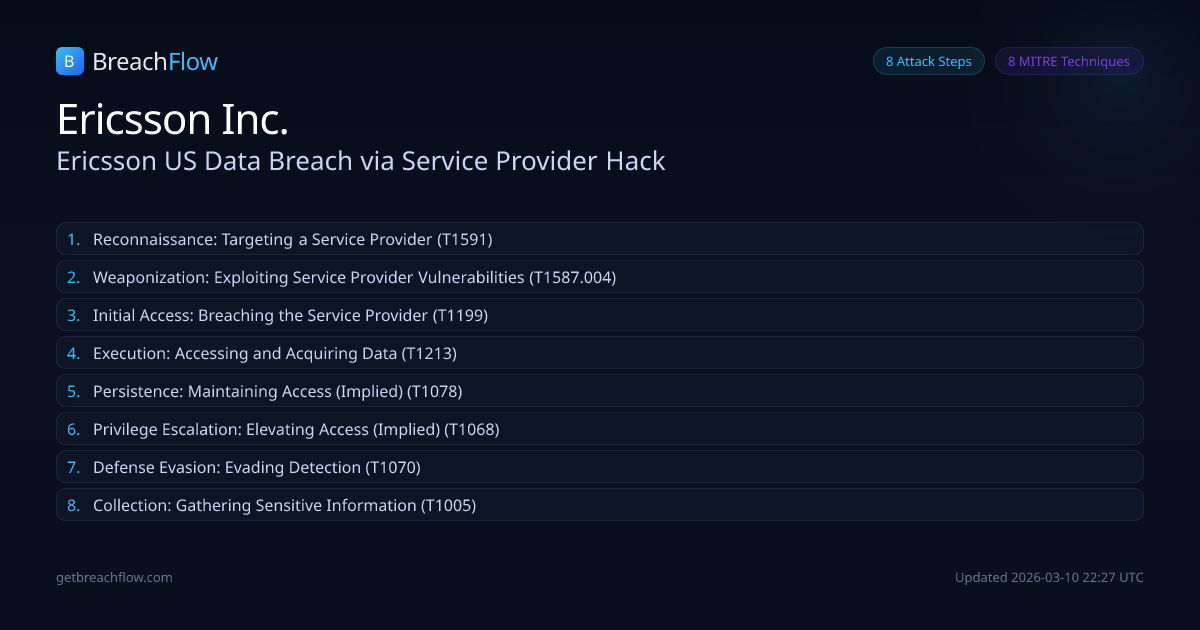Click the 8 Attack Steps badge
This screenshot has height=630, width=1200.
[928, 62]
